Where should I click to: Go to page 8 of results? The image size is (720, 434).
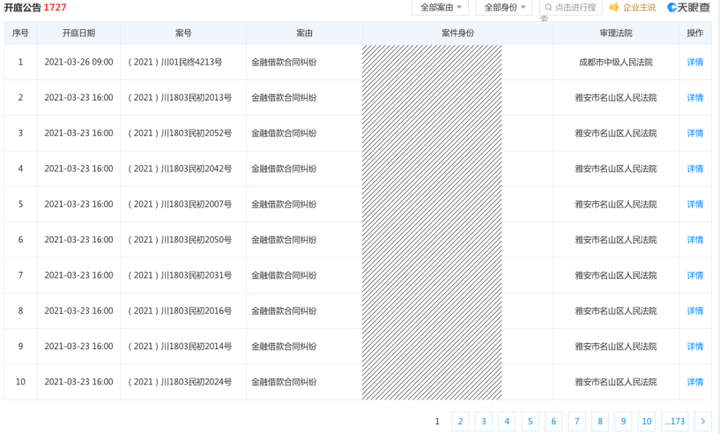(600, 421)
